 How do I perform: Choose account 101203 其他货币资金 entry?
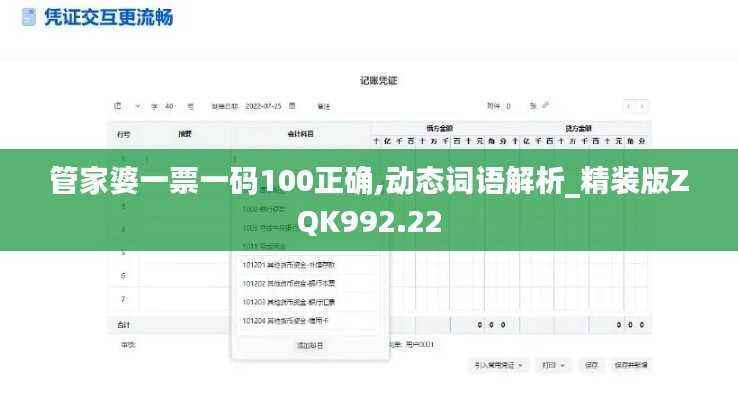pyautogui.click(x=308, y=301)
